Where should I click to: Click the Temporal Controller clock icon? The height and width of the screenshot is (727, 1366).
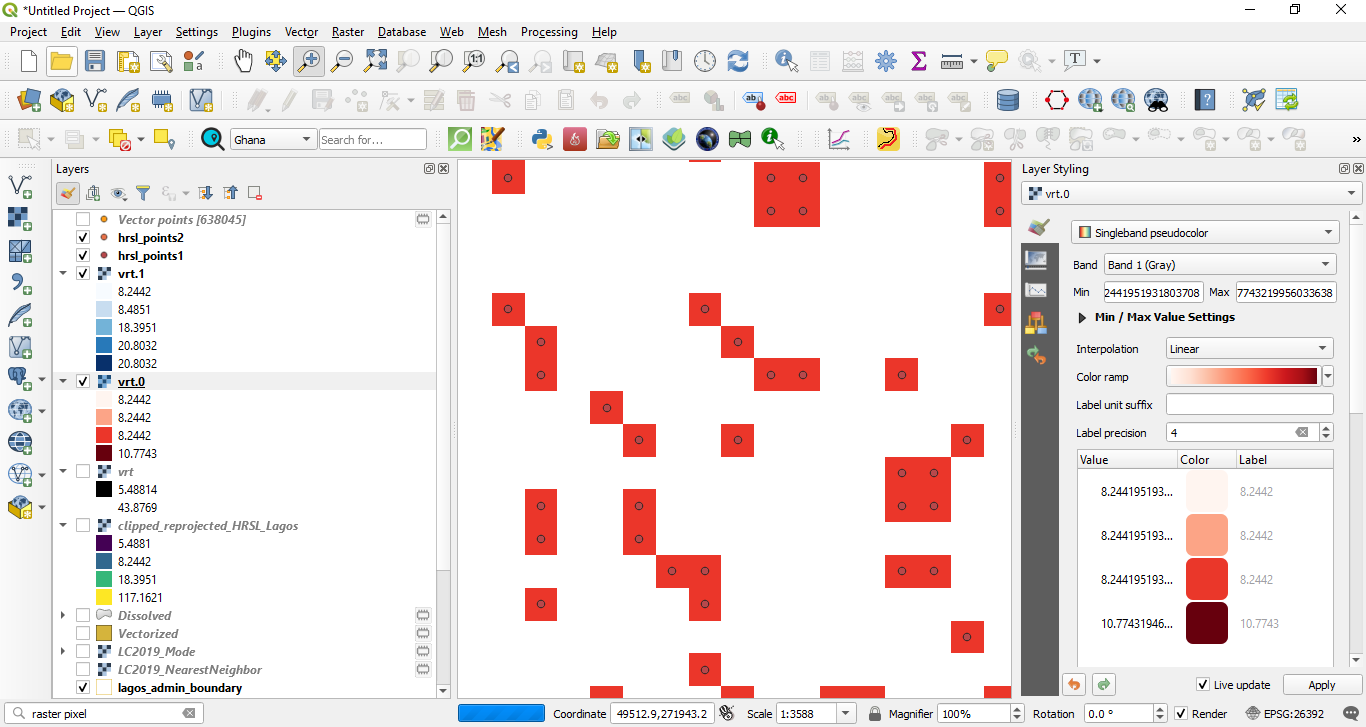pos(705,61)
